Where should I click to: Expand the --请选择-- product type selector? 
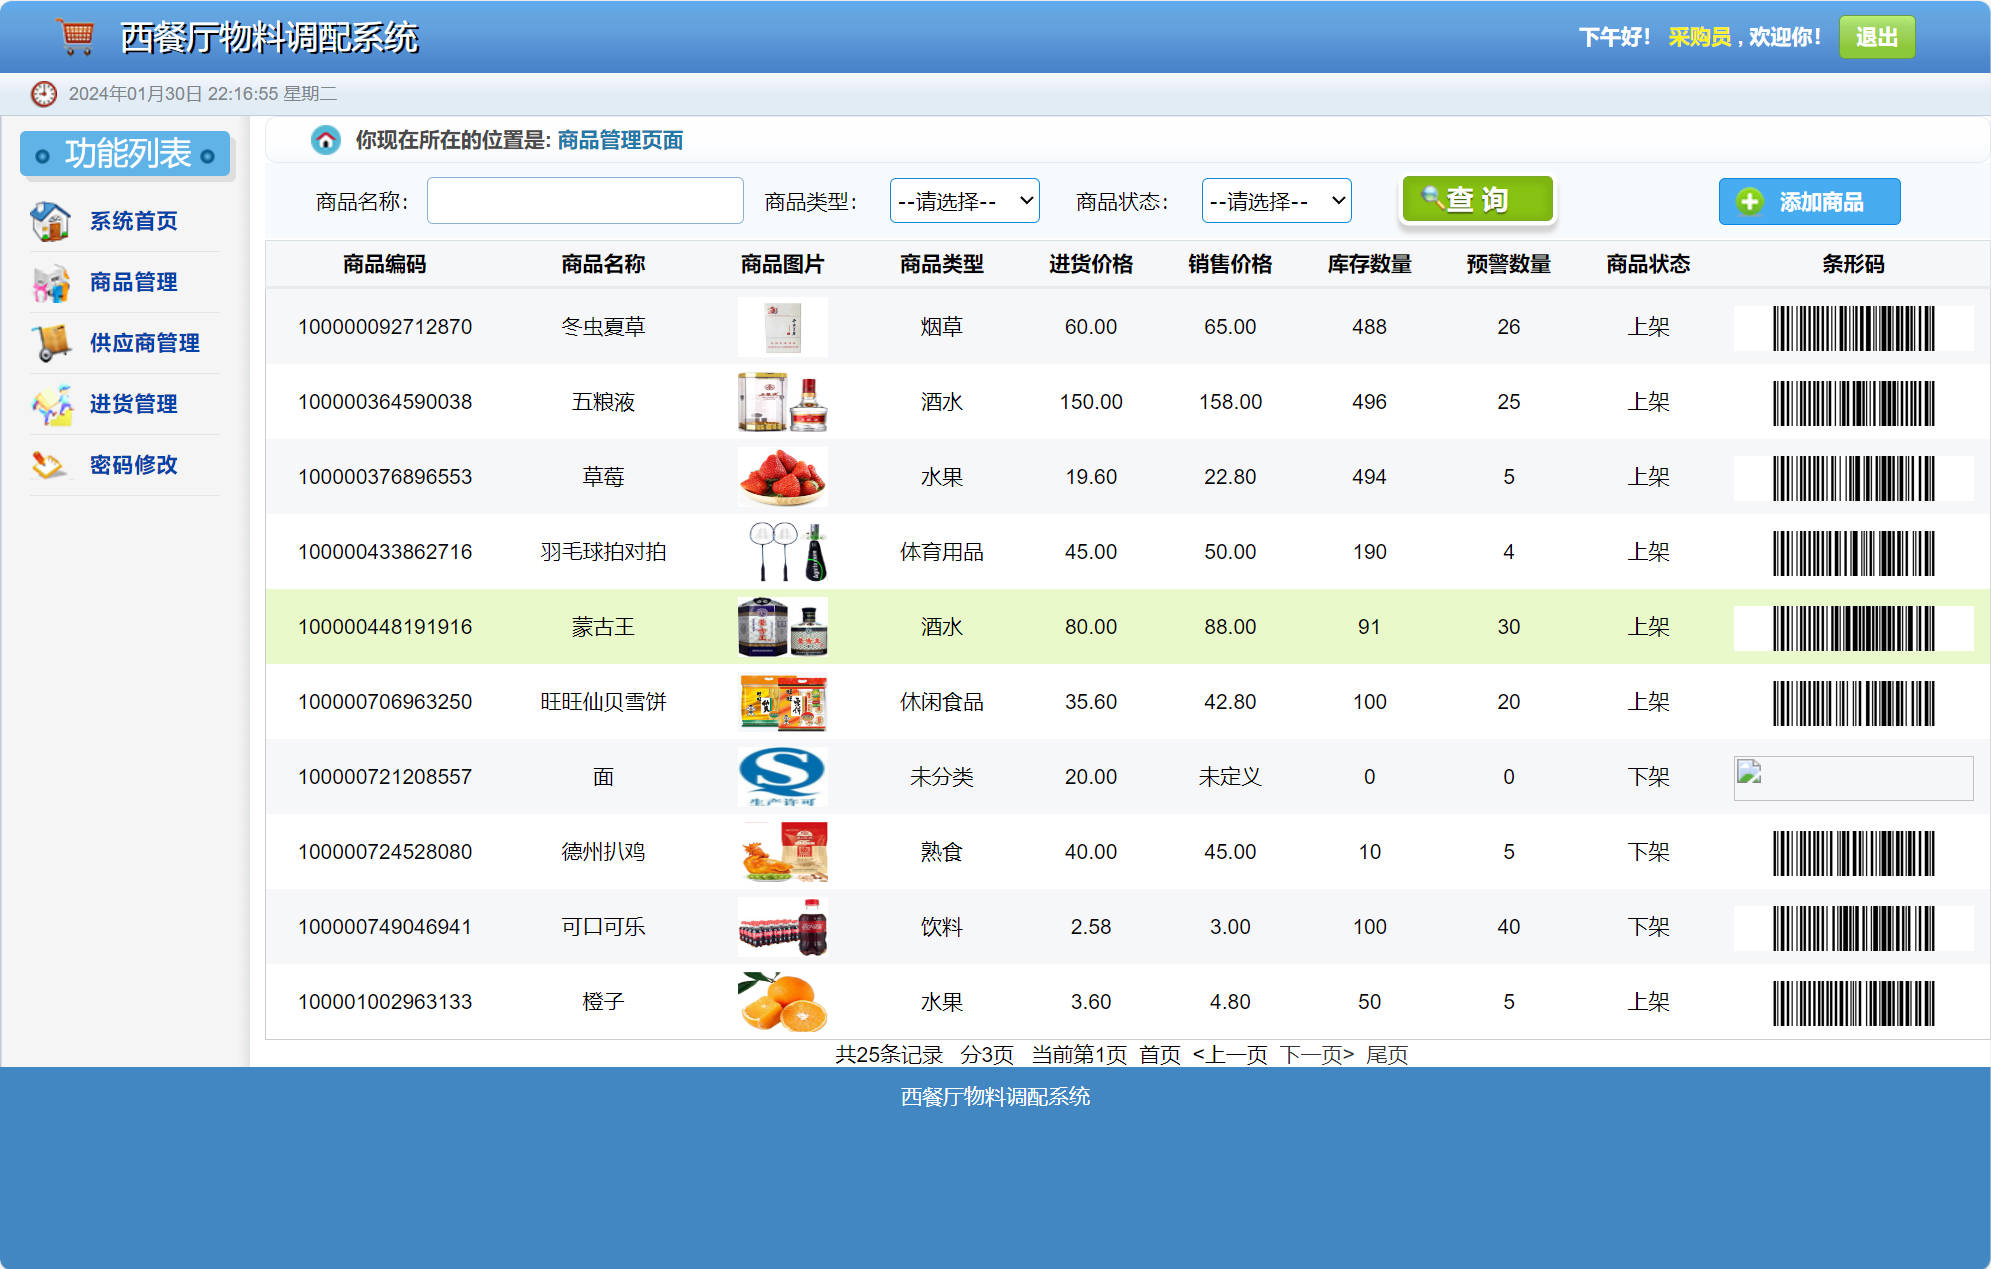(963, 200)
